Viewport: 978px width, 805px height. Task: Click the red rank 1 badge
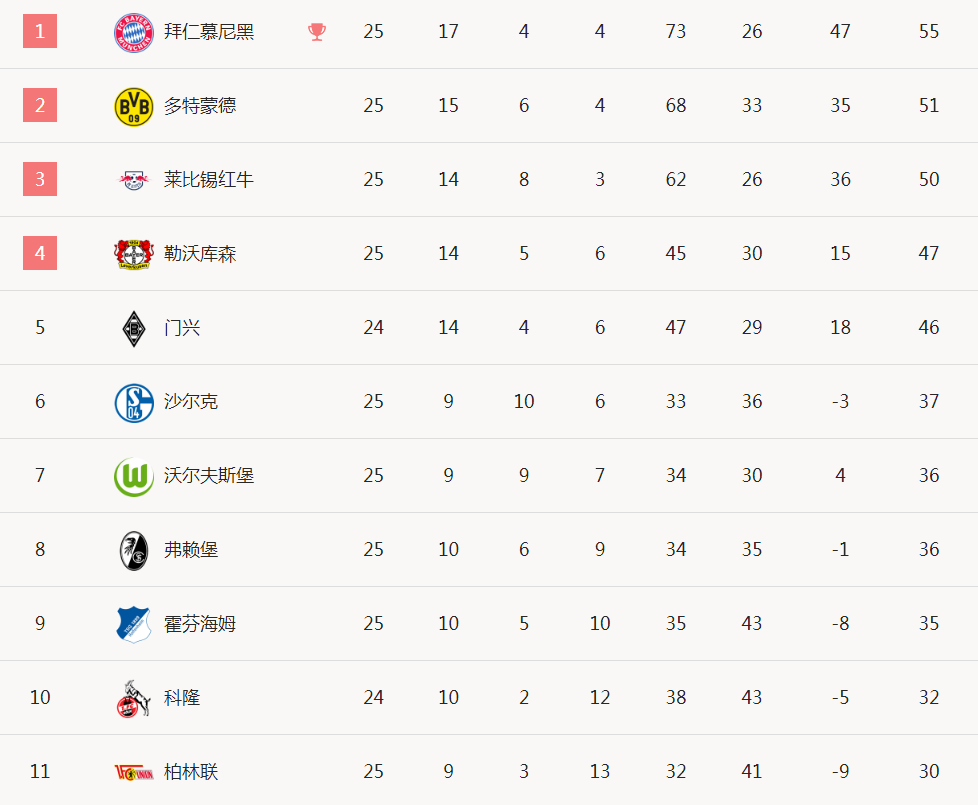pyautogui.click(x=40, y=31)
